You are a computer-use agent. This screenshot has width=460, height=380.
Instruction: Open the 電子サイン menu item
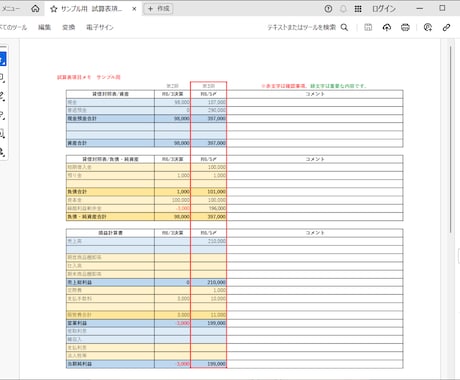click(x=100, y=27)
